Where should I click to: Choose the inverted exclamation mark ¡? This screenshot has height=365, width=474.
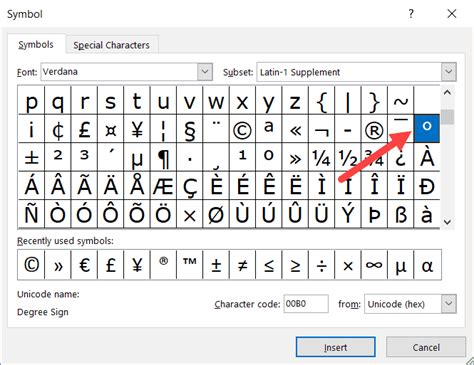(x=31, y=129)
